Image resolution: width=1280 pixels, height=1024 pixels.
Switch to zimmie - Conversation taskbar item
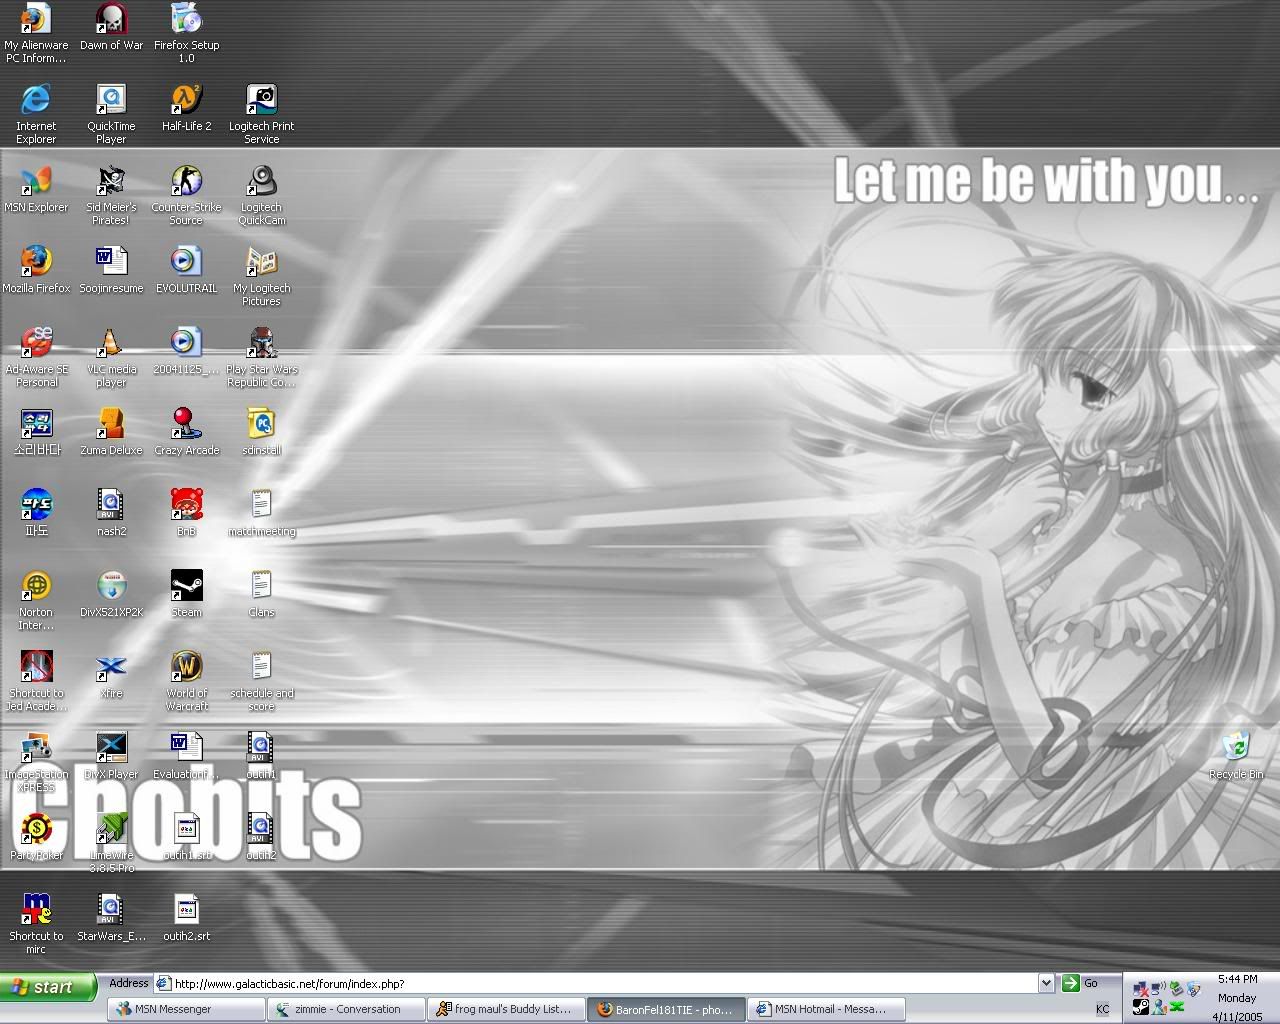tap(345, 1009)
